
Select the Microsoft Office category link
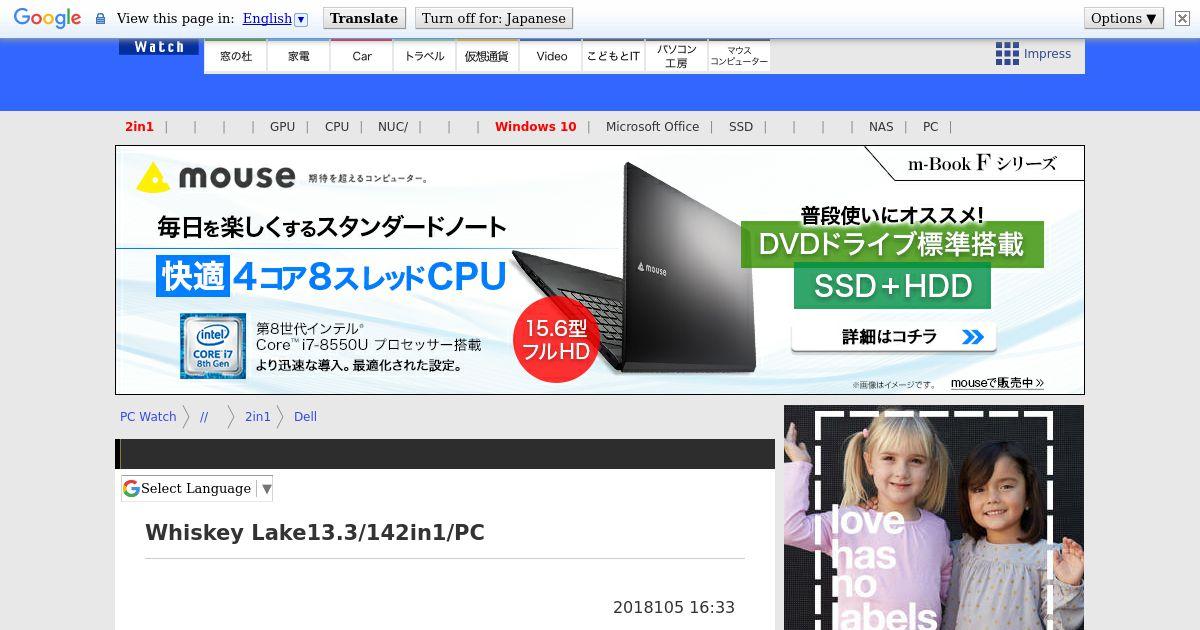pos(652,127)
